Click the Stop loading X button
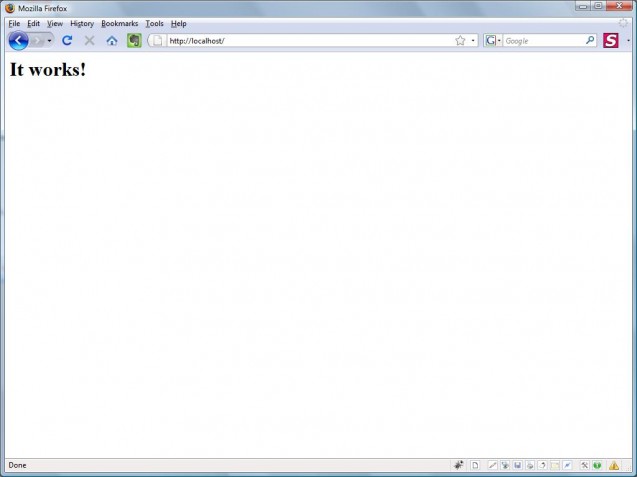 pos(89,41)
